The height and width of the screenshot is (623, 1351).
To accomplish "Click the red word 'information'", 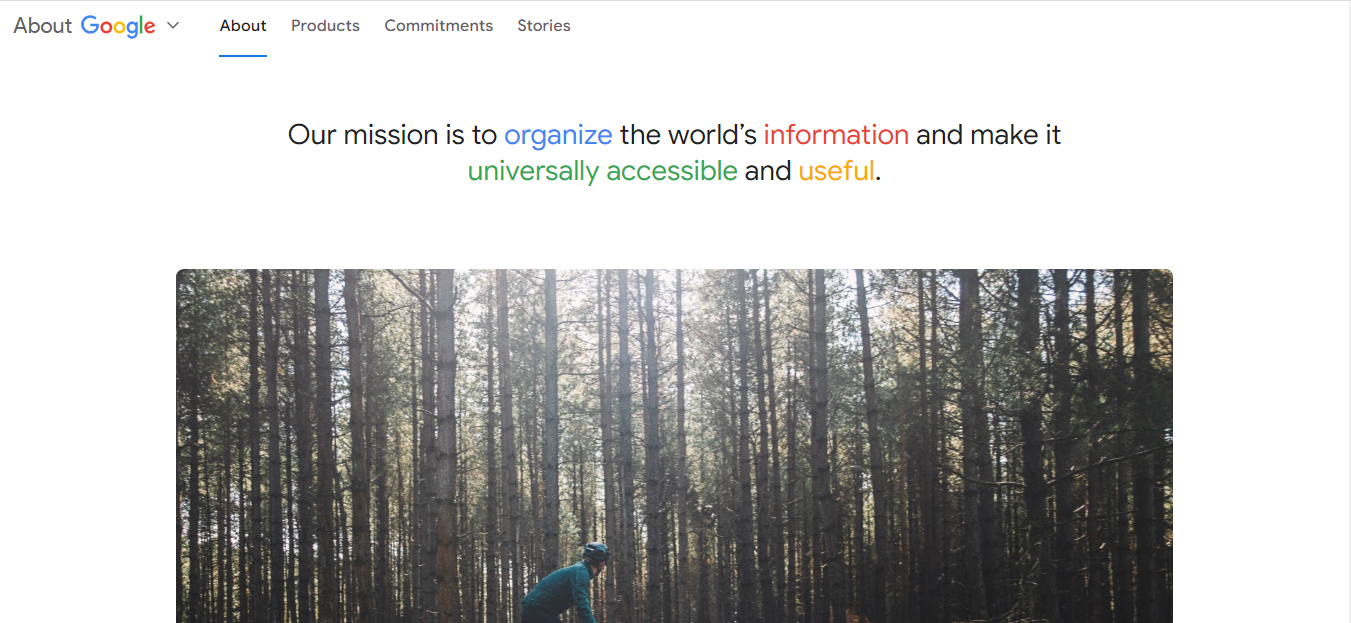I will 836,134.
